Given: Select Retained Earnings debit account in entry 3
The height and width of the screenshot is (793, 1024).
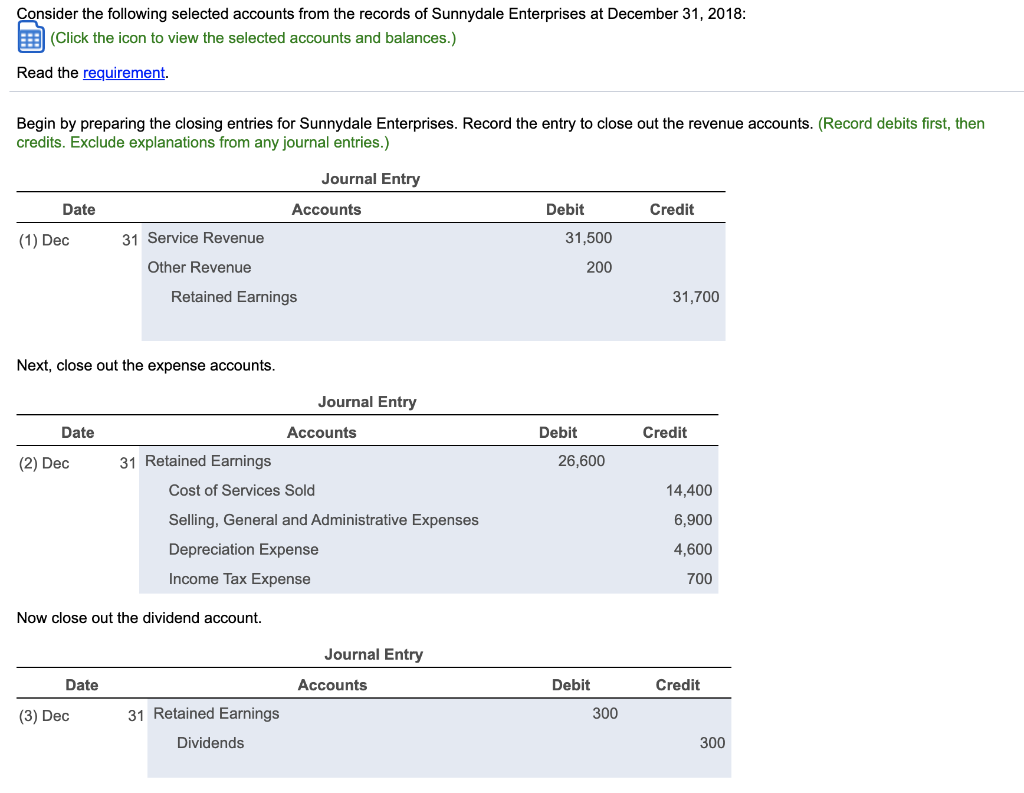Looking at the screenshot, I should click(216, 713).
